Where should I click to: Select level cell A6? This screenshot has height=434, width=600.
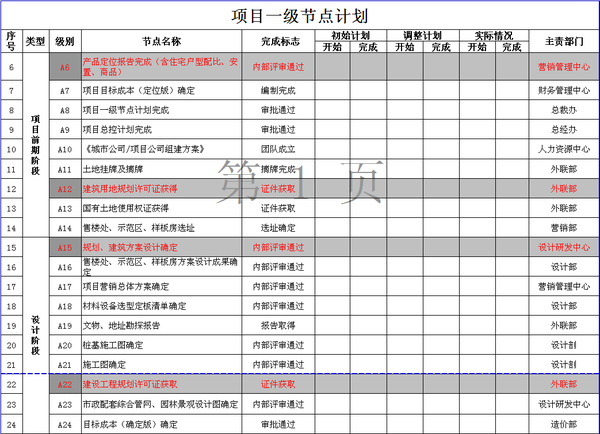(65, 67)
